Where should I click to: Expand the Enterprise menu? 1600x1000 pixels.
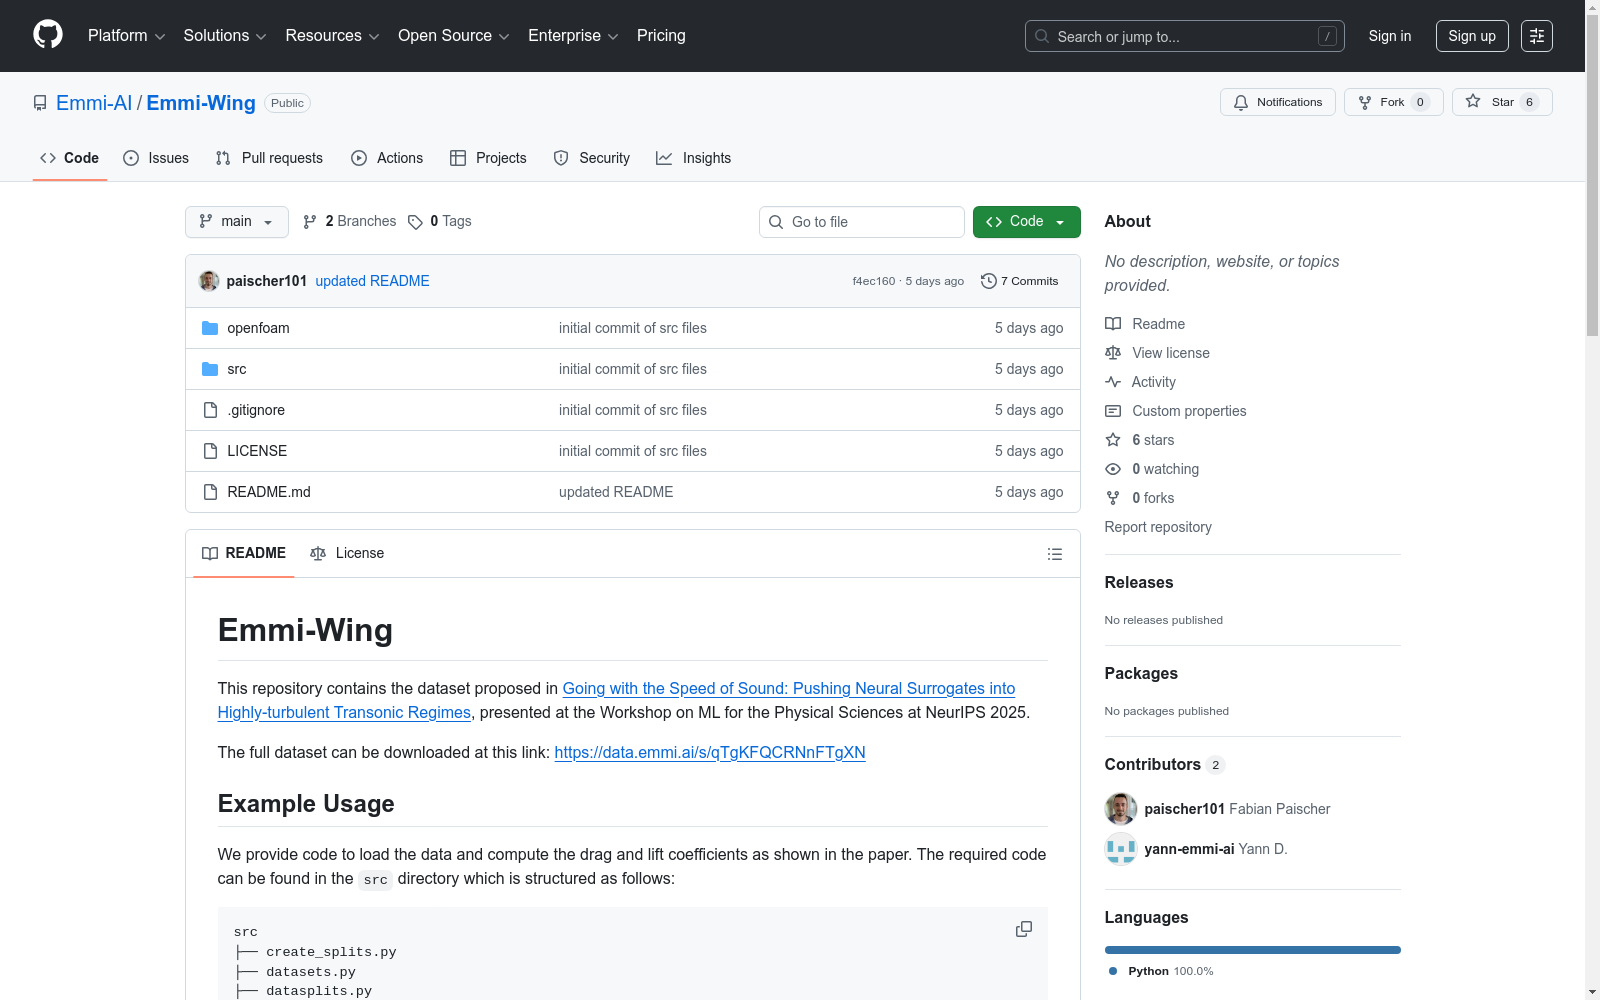tap(573, 36)
